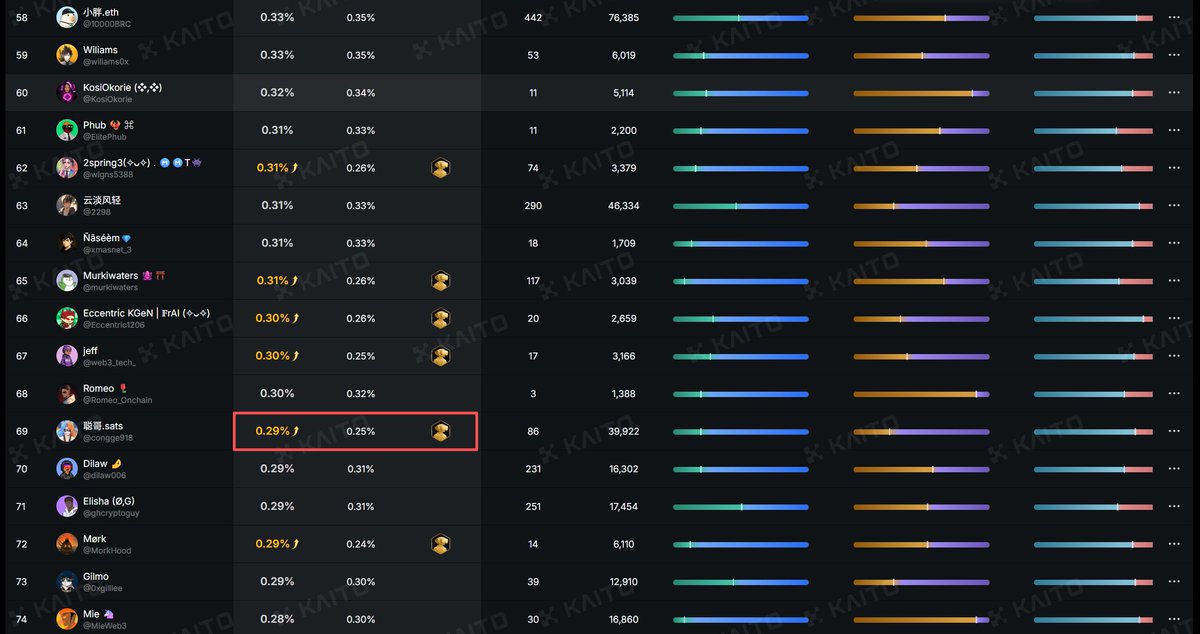Click gold badge in 2spring3 row
This screenshot has width=1200, height=634.
coord(440,168)
